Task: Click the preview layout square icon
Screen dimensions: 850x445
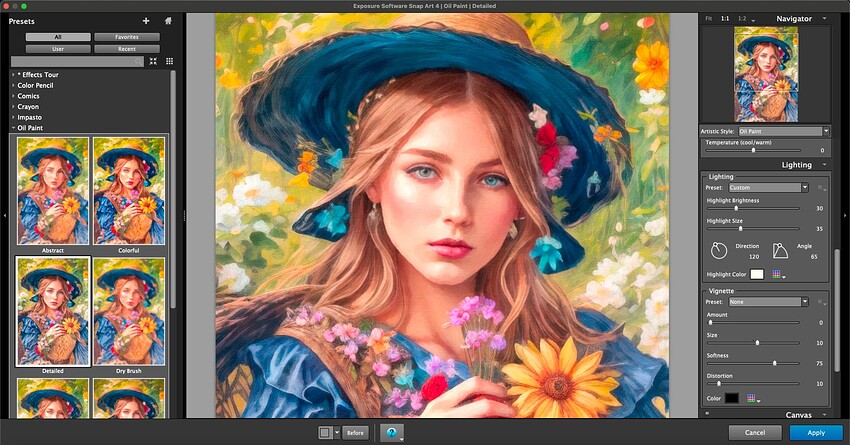Action: coord(325,432)
